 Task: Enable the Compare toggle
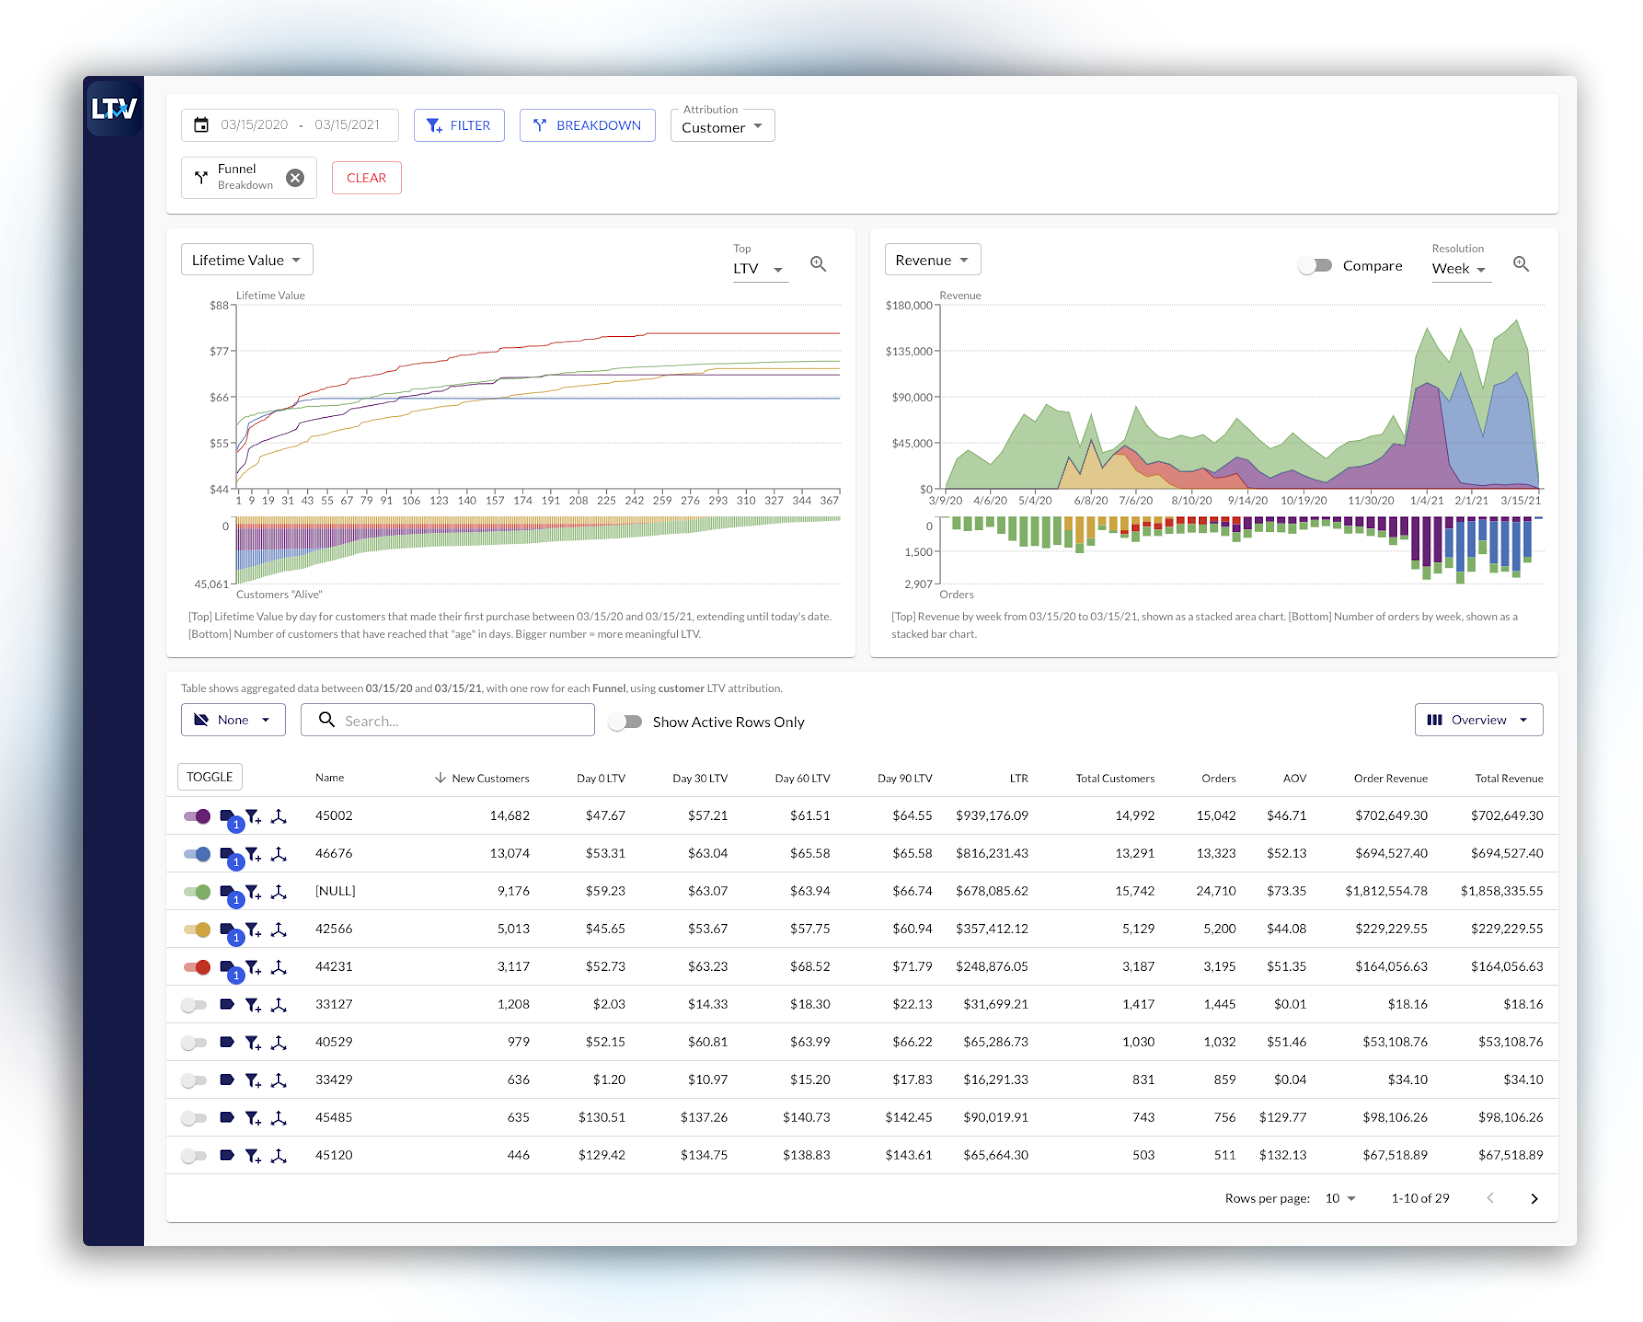pos(1315,266)
